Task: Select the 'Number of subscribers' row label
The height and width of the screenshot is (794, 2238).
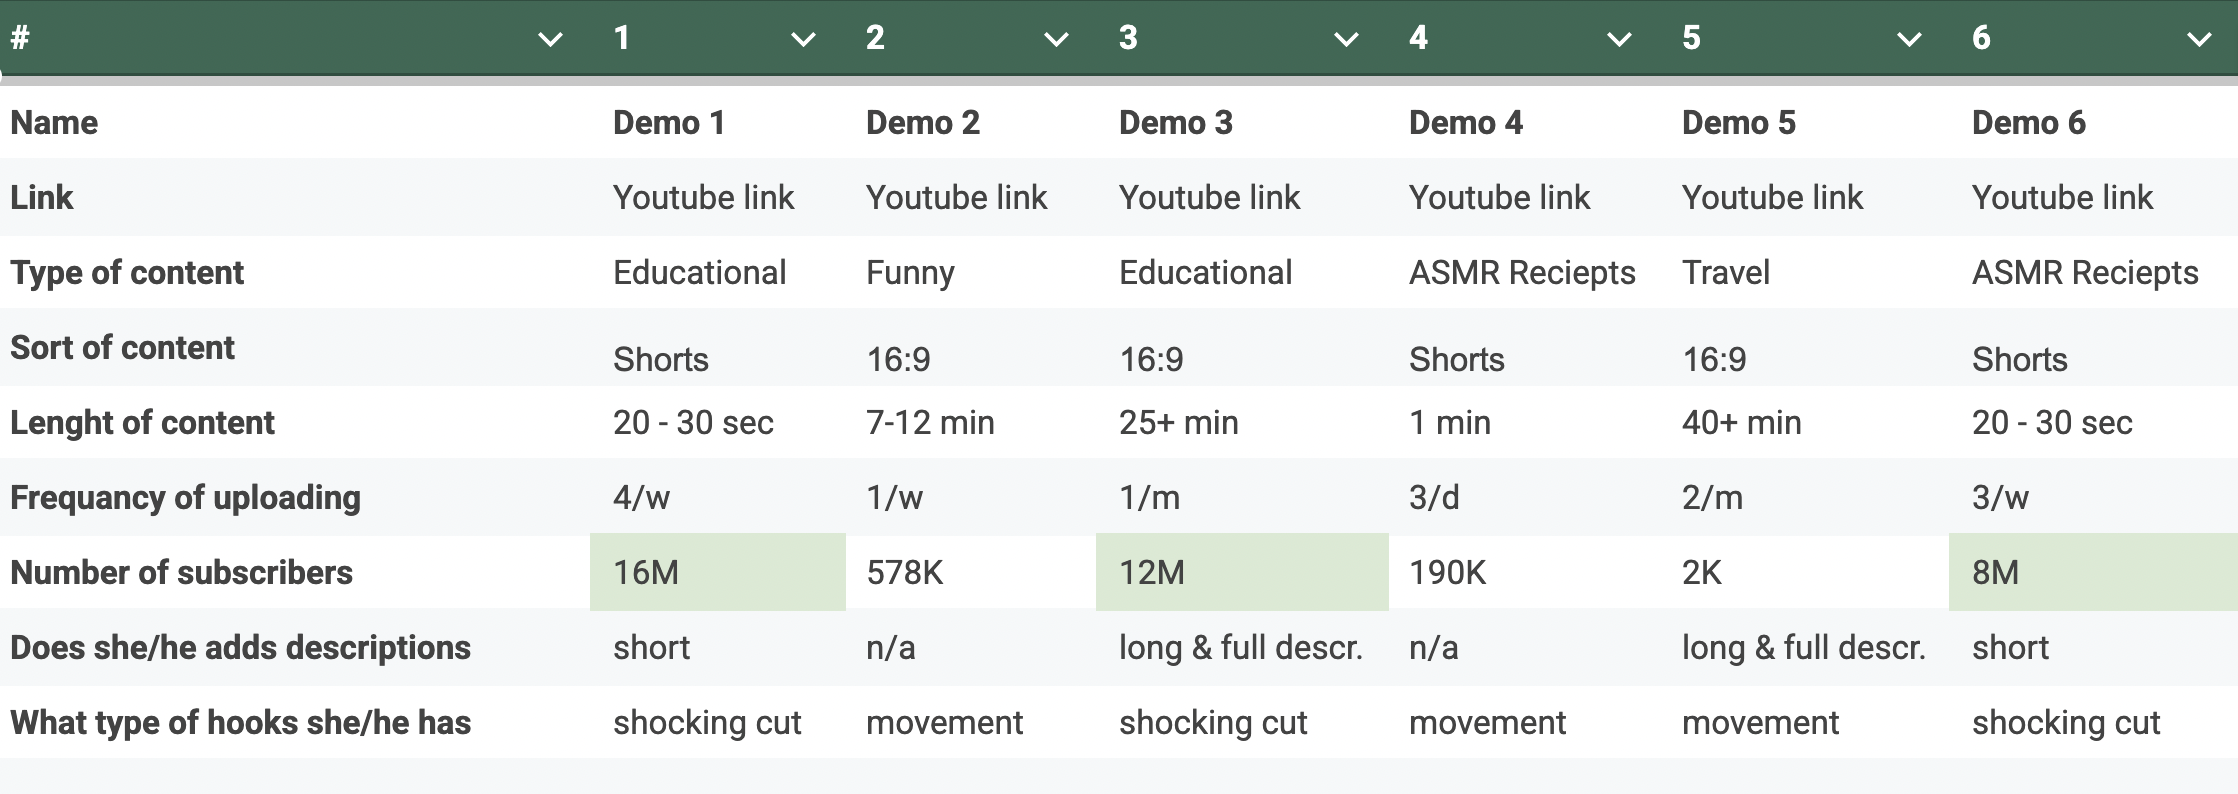Action: pos(181,572)
